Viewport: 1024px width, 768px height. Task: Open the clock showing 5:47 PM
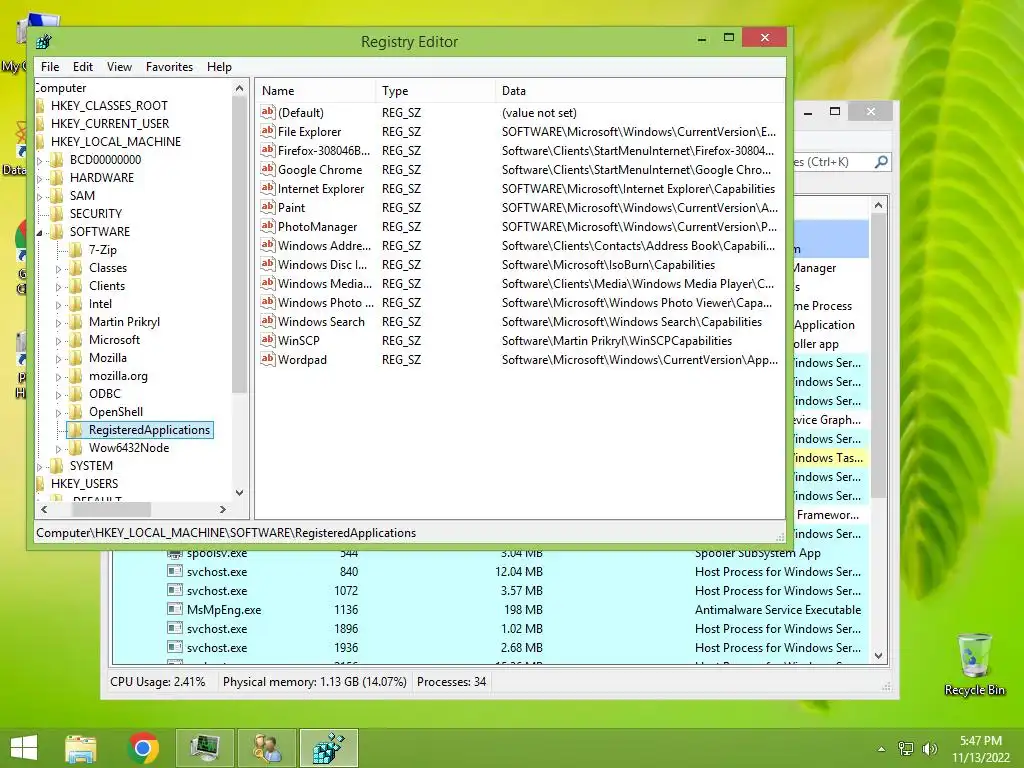coord(980,748)
